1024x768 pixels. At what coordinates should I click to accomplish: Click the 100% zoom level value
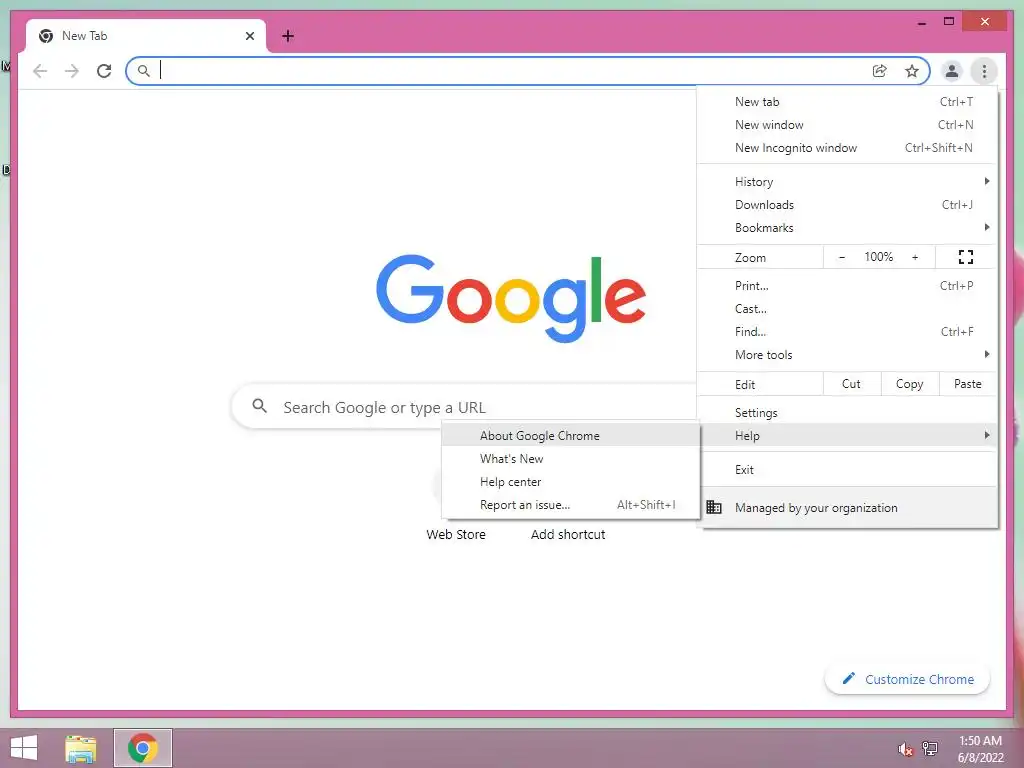pyautogui.click(x=878, y=257)
